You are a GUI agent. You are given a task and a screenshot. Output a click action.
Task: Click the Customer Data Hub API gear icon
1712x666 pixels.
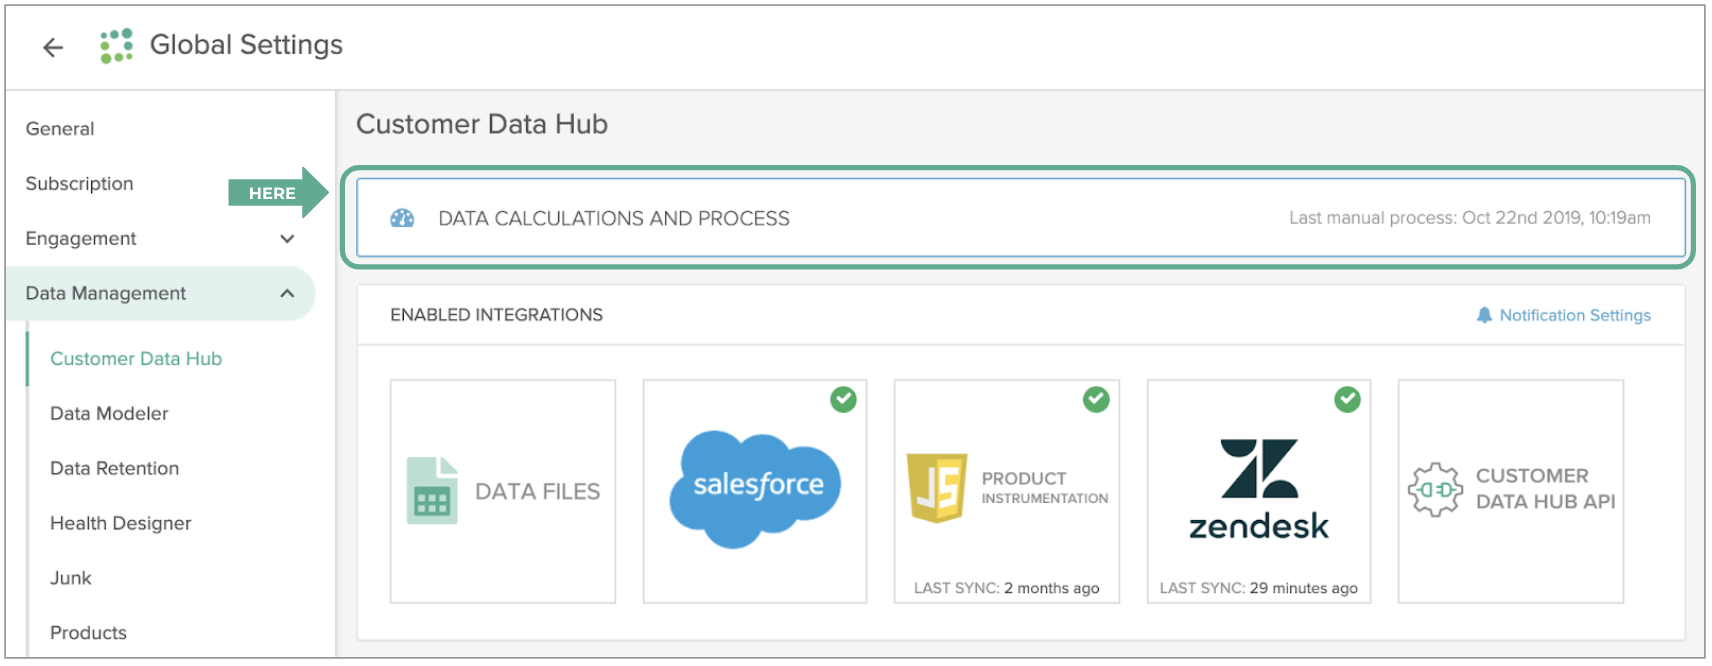(x=1435, y=489)
